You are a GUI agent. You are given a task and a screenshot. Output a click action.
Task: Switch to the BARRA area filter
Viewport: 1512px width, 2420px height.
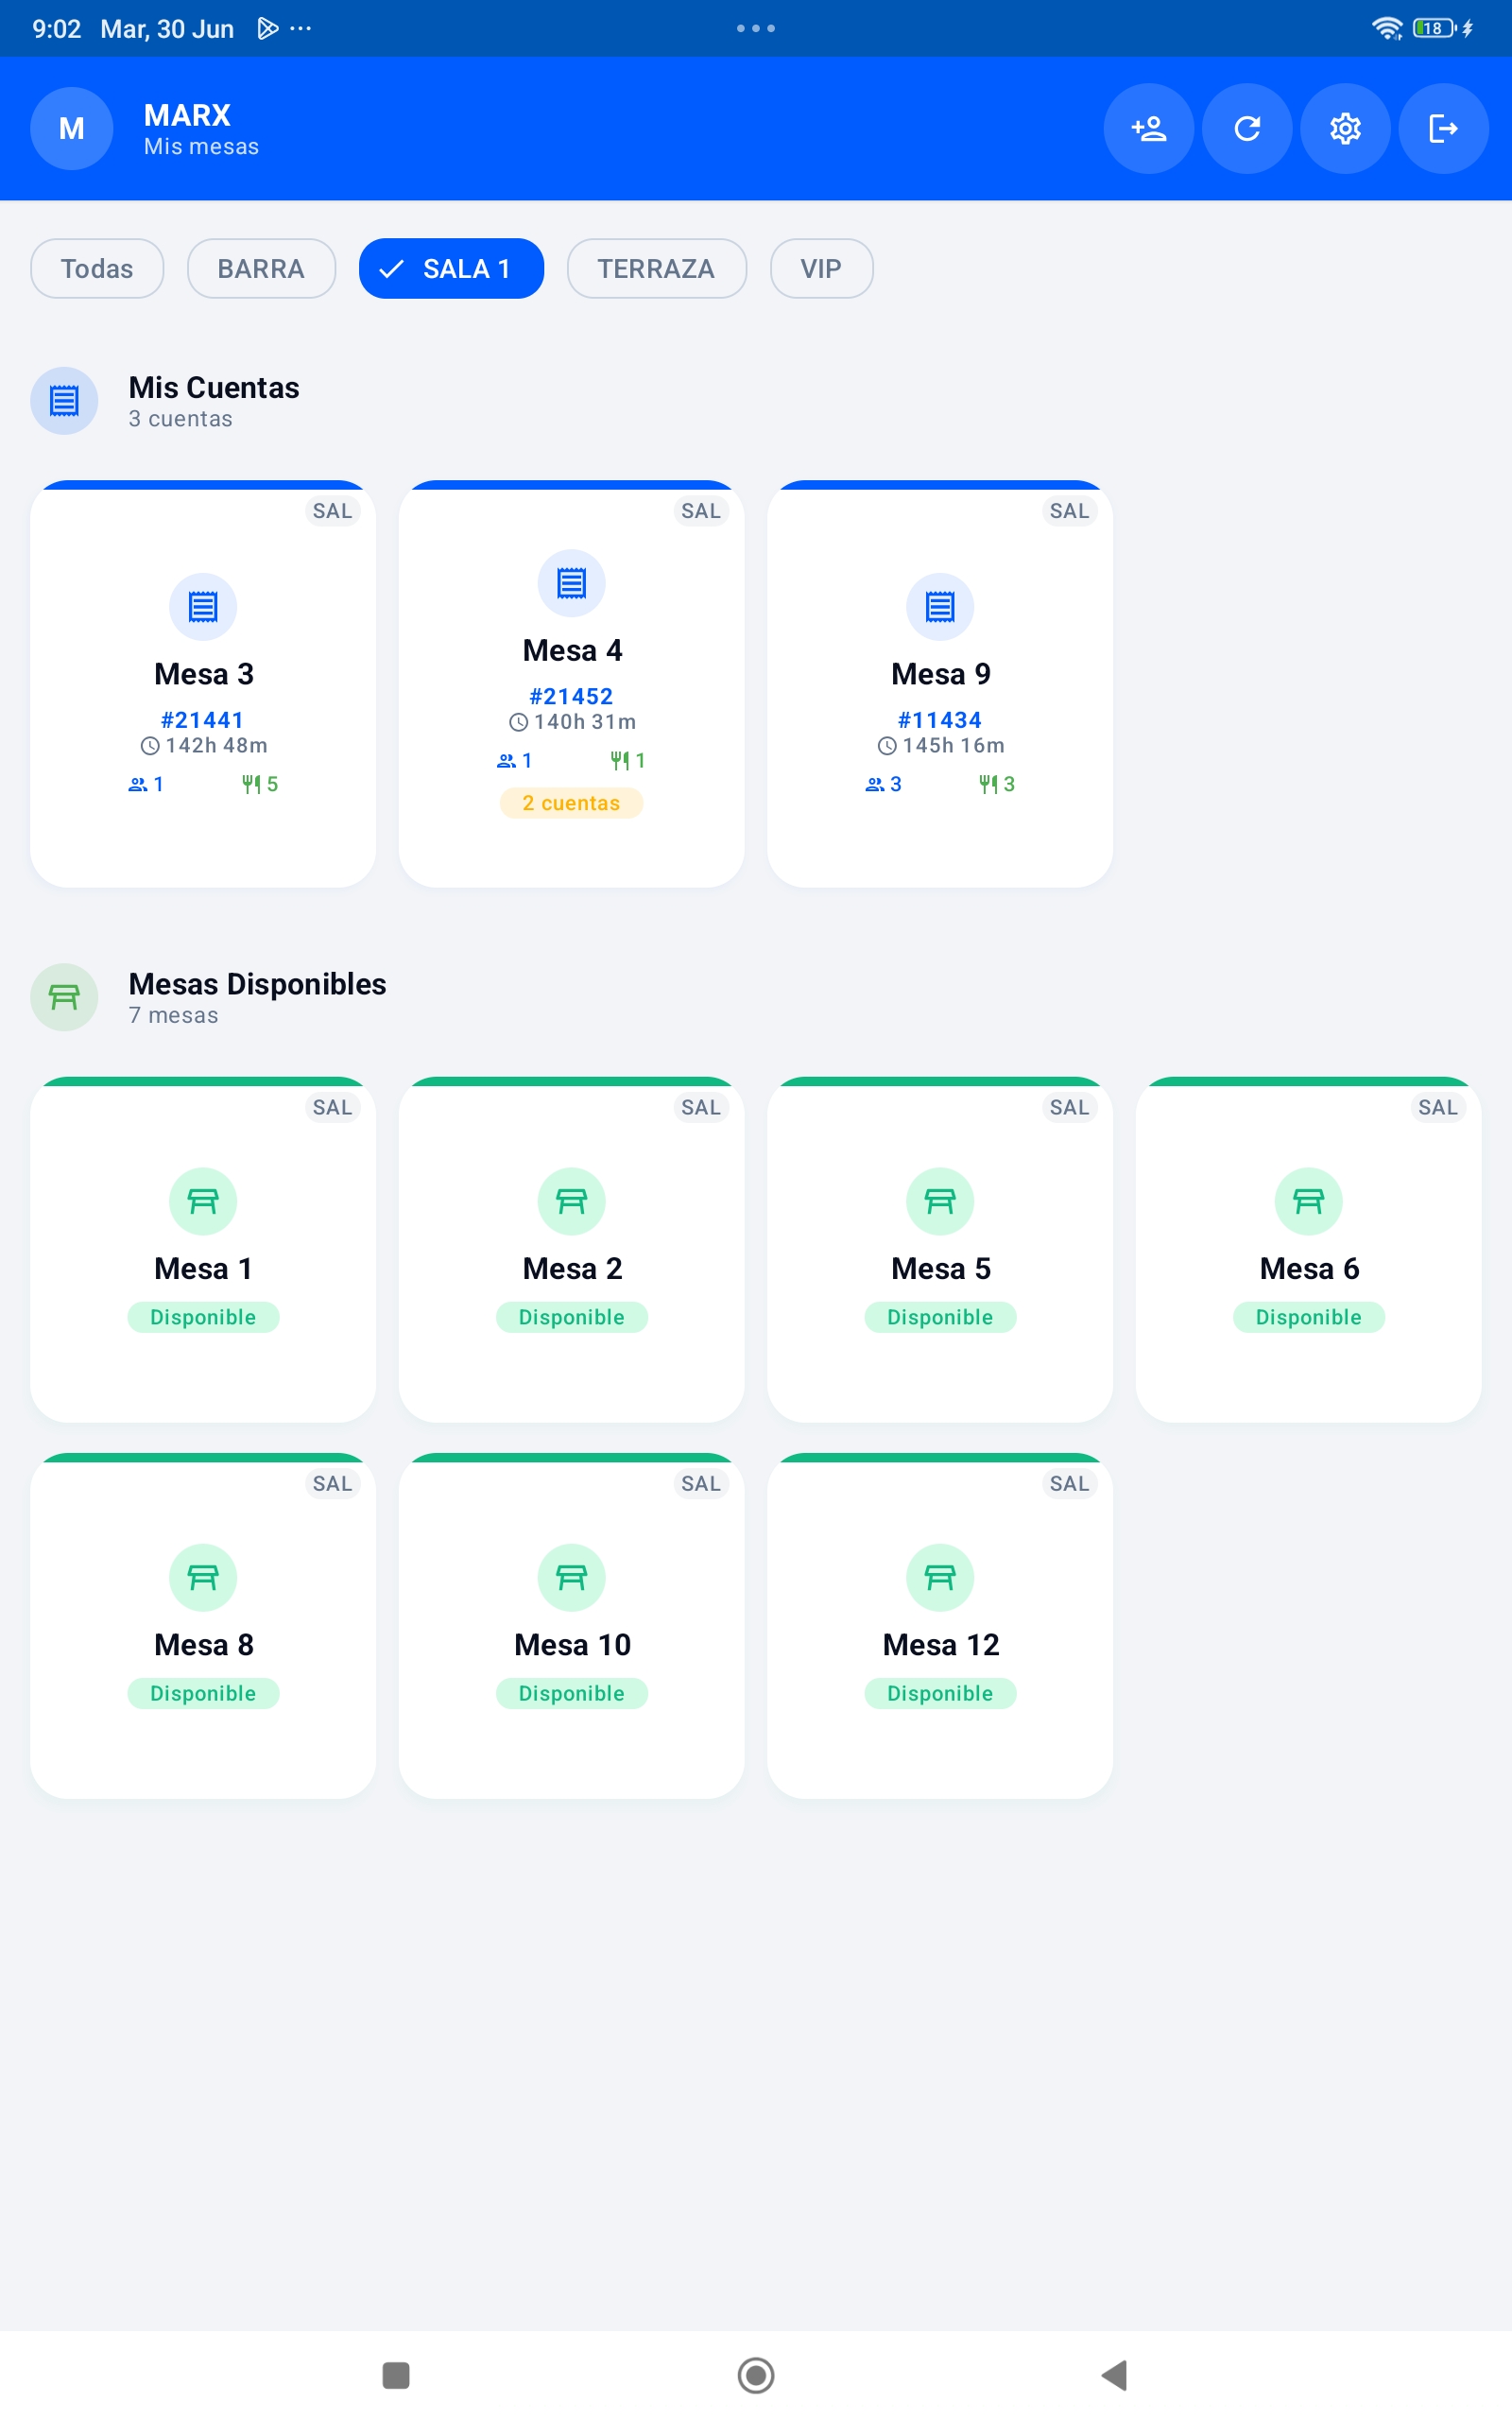261,268
